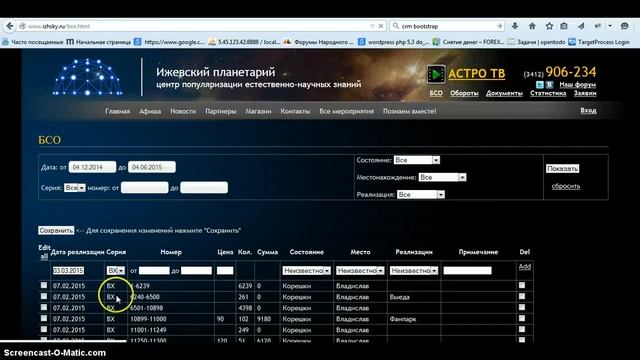Open Реализация Неизвестно dropdown in add row
640x360 pixels.
coord(413,270)
